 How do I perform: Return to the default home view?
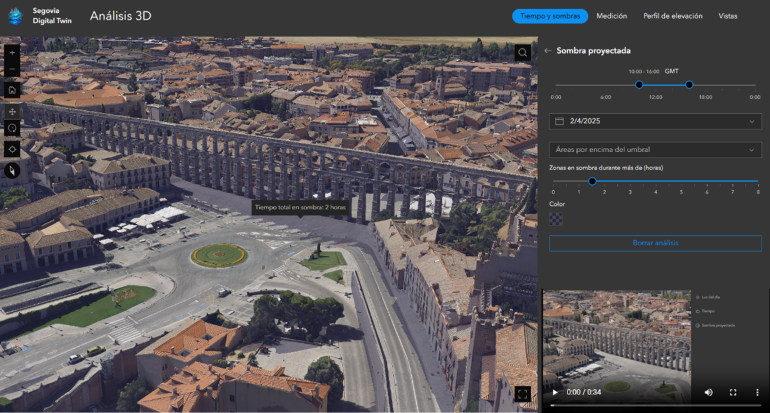tap(12, 90)
